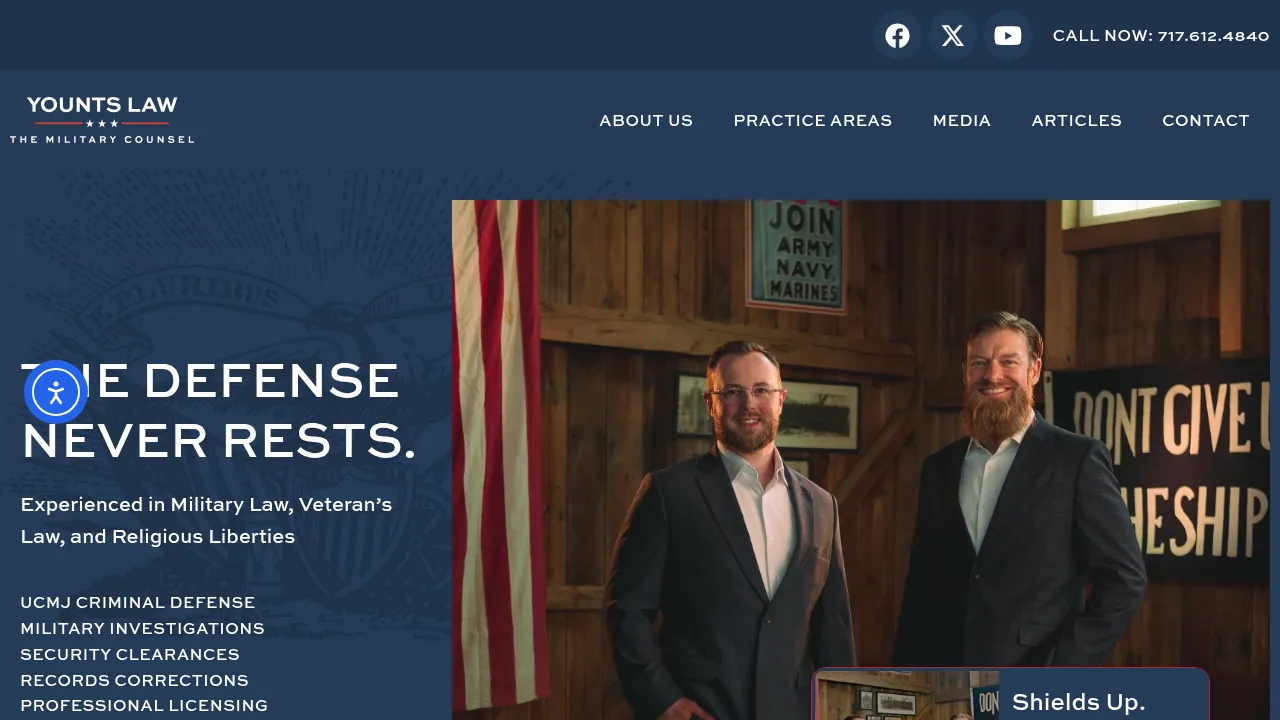Click the Shields Up video thumbnail
This screenshot has width=1280, height=720.
tap(906, 696)
